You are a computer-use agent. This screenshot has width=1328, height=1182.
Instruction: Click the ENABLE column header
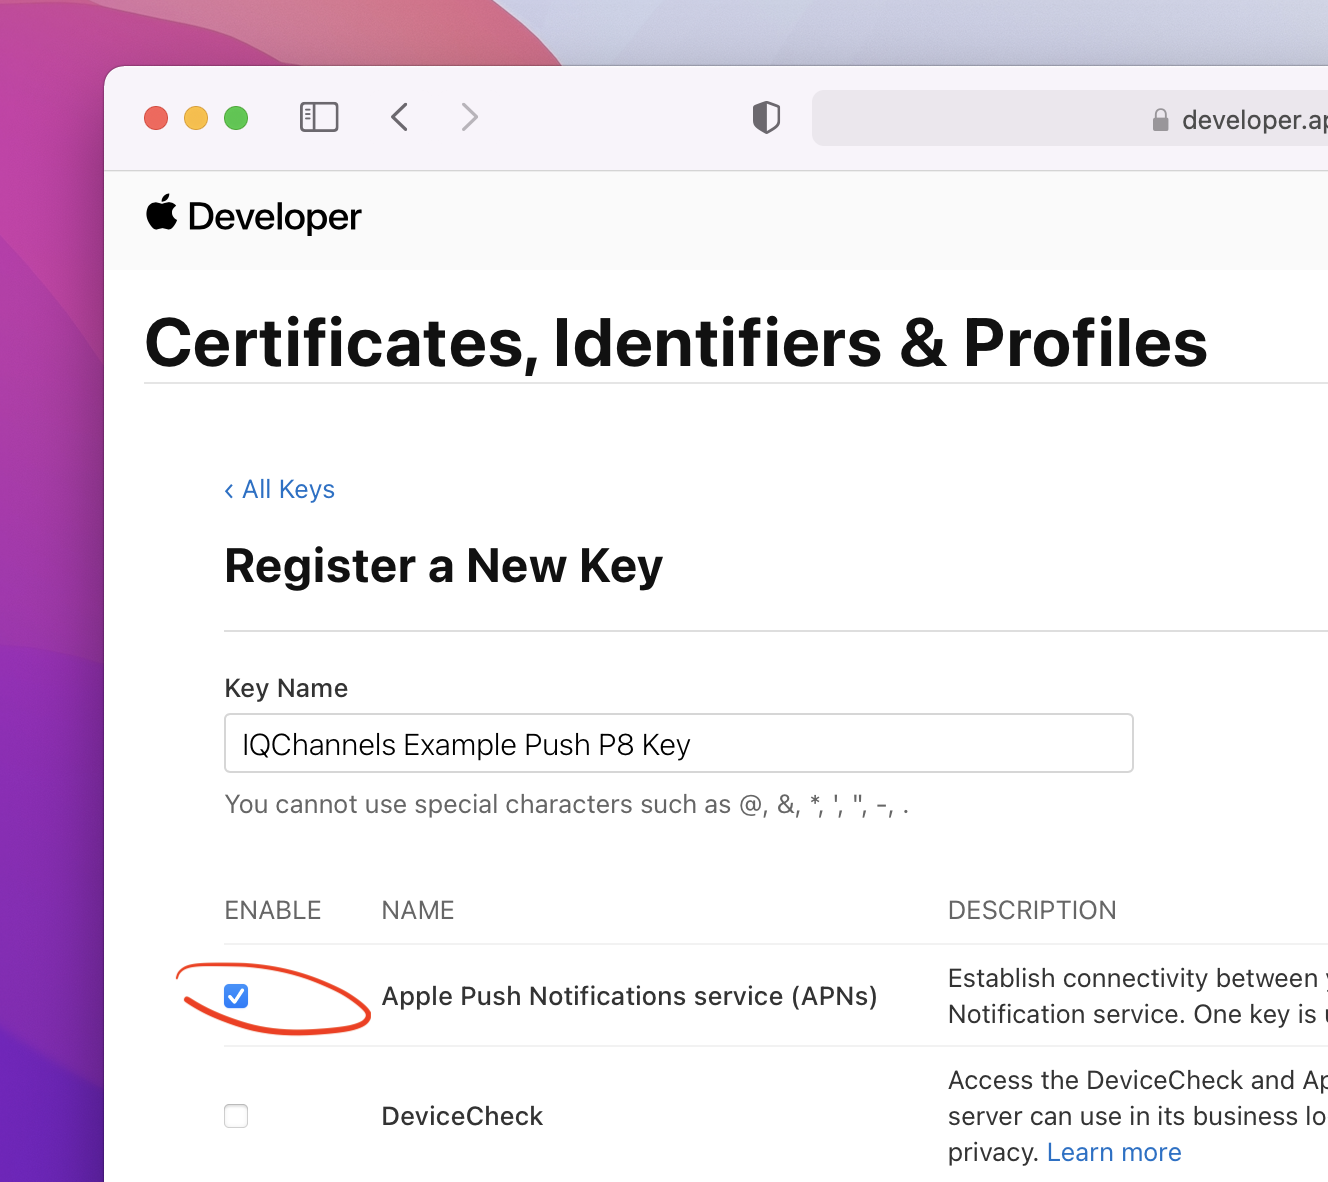273,910
